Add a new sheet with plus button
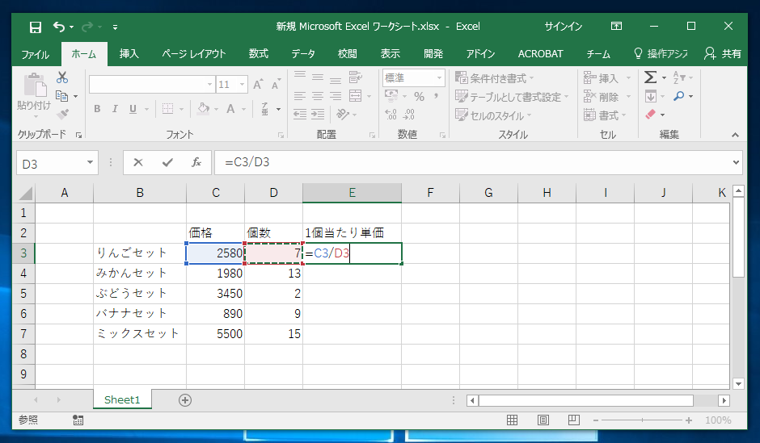 click(x=185, y=400)
